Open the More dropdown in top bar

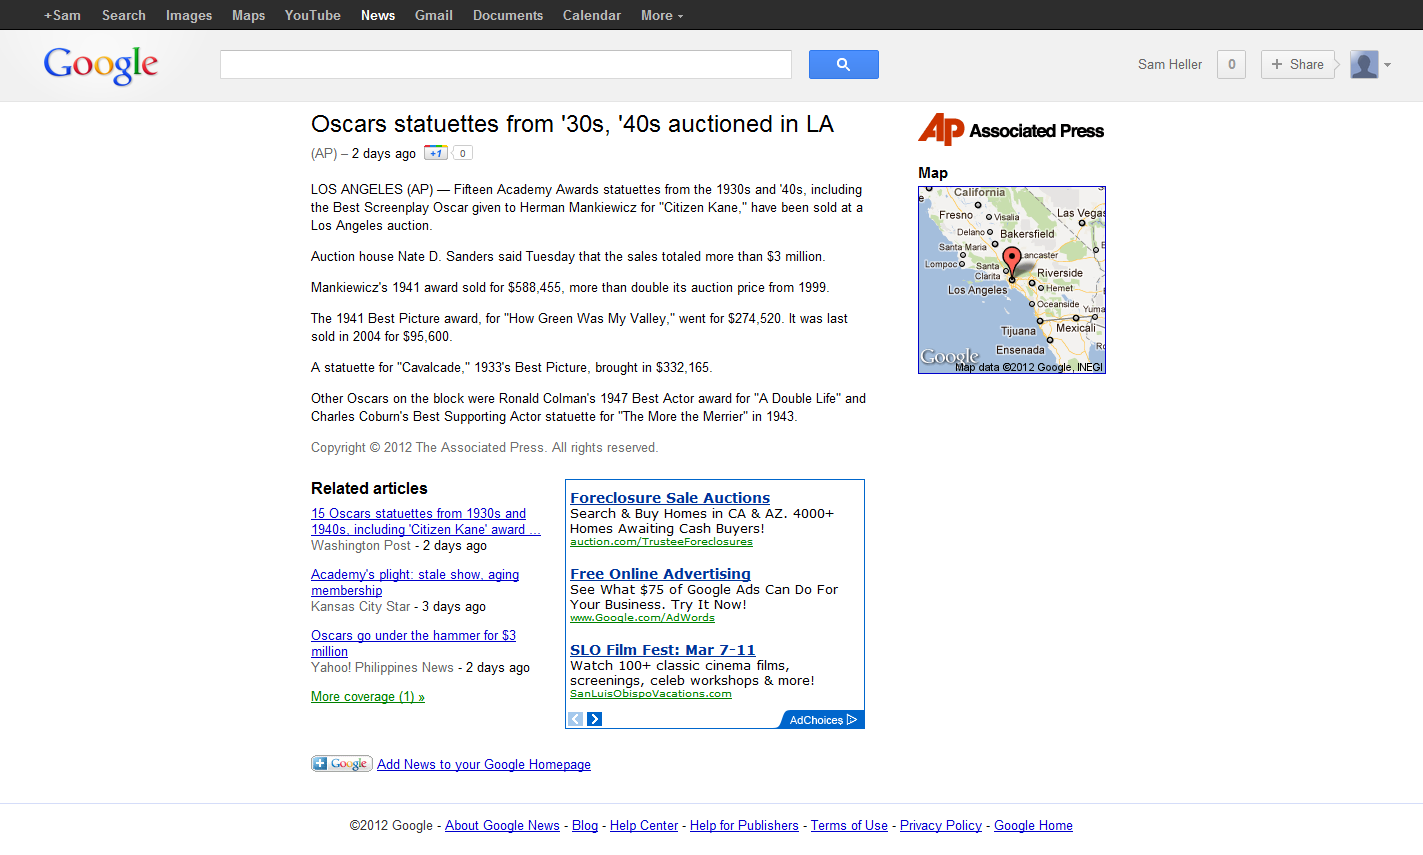[662, 15]
